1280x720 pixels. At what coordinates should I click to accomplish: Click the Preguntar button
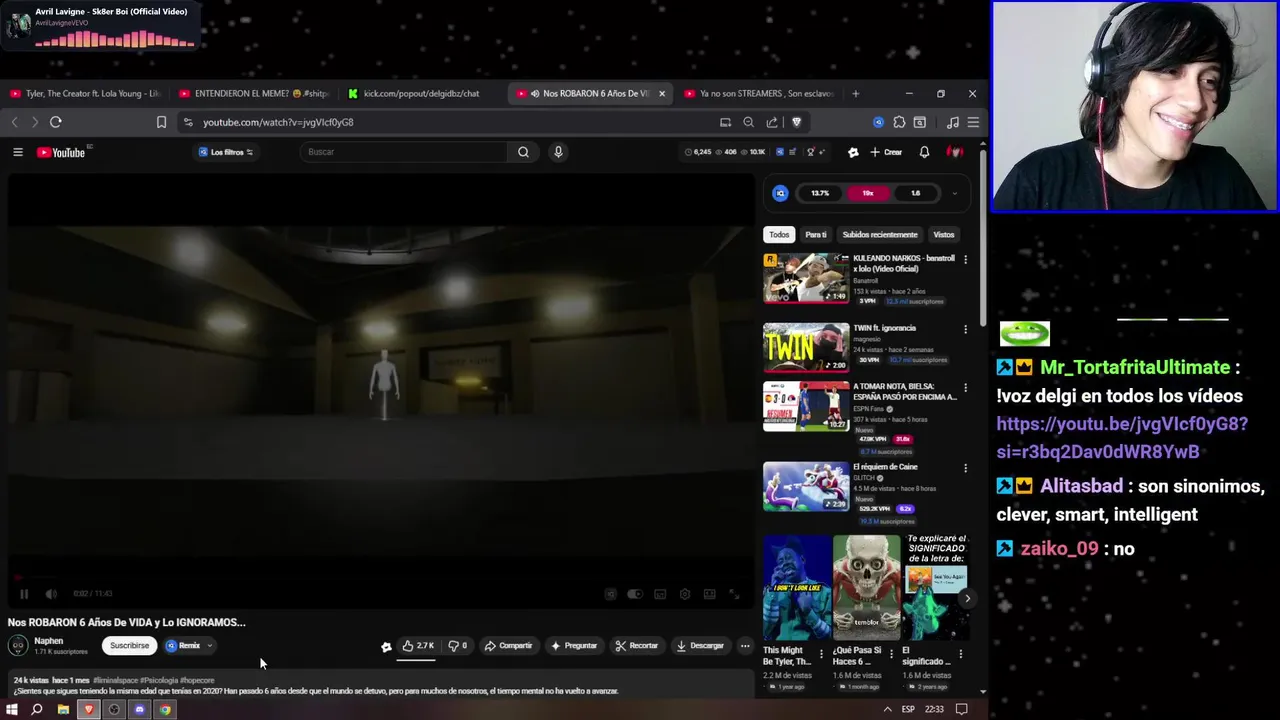(x=574, y=646)
